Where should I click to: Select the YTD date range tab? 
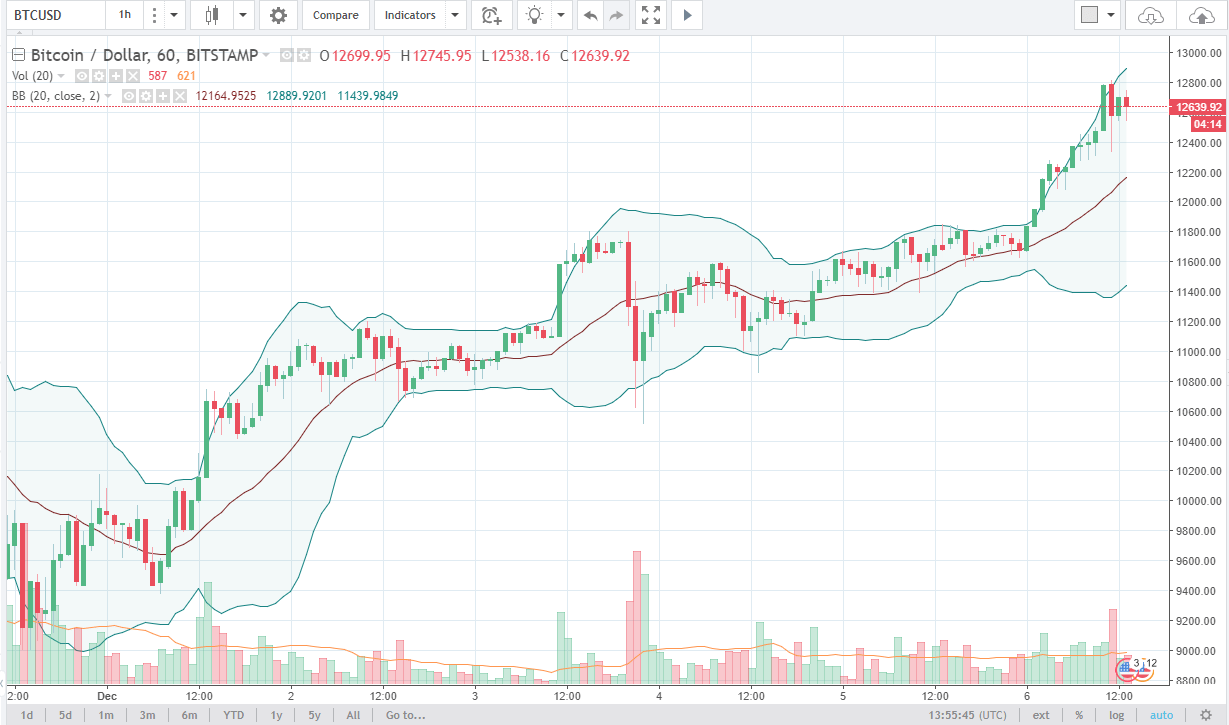pyautogui.click(x=233, y=715)
